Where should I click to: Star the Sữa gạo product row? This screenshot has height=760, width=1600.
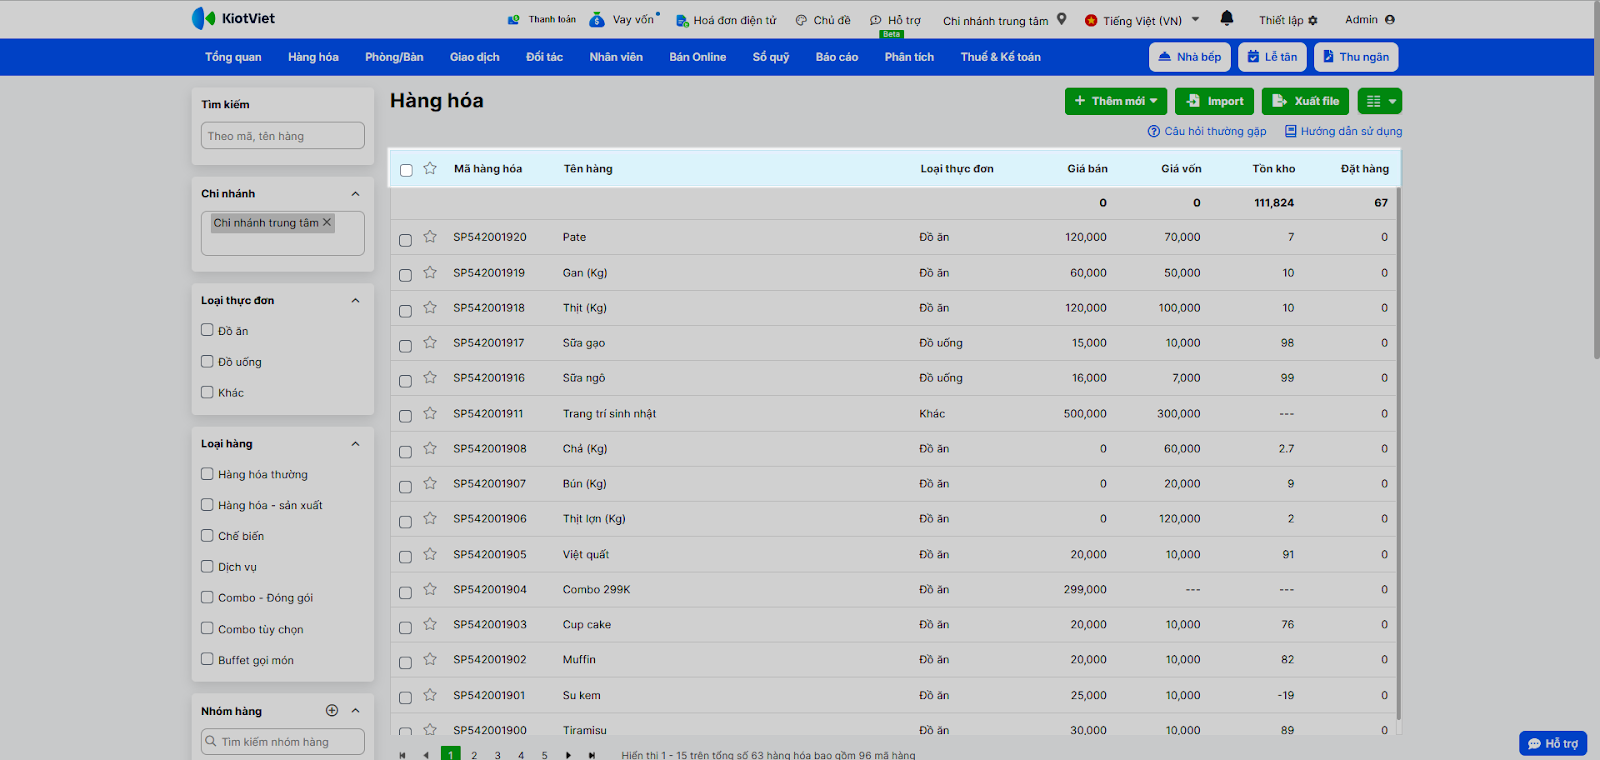point(430,342)
